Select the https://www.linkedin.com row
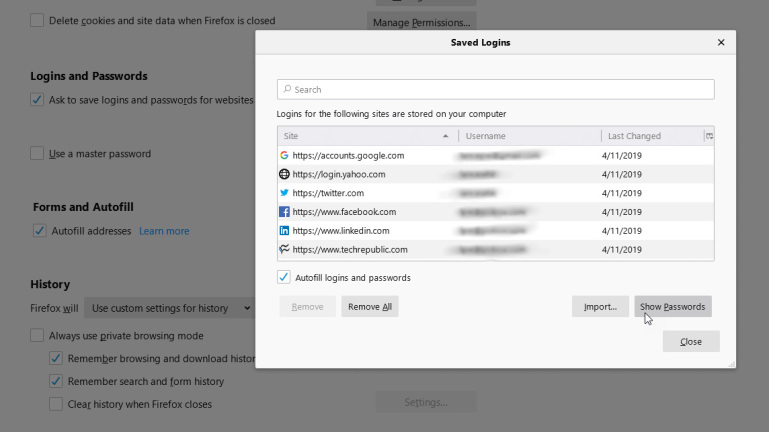This screenshot has width=769, height=432. coord(495,230)
